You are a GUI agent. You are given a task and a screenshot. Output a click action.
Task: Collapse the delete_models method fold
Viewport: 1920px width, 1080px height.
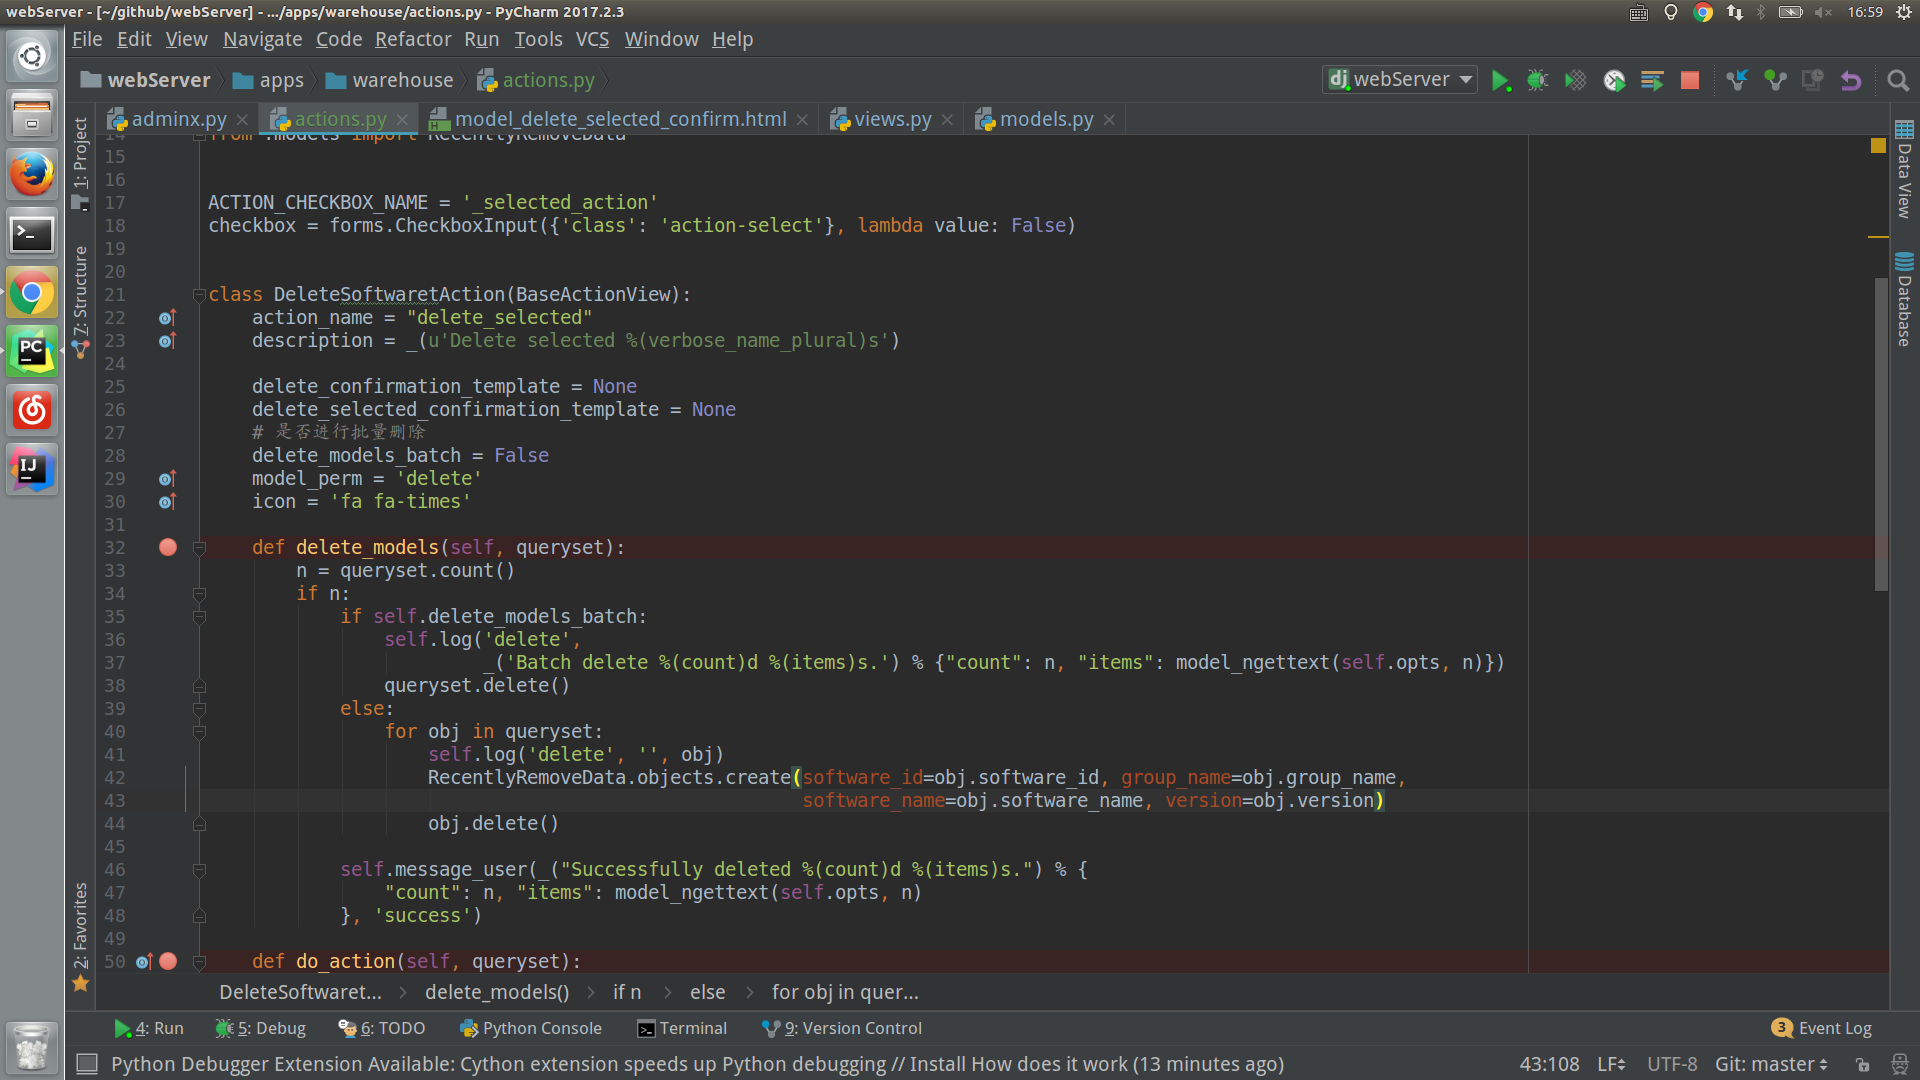(x=199, y=547)
